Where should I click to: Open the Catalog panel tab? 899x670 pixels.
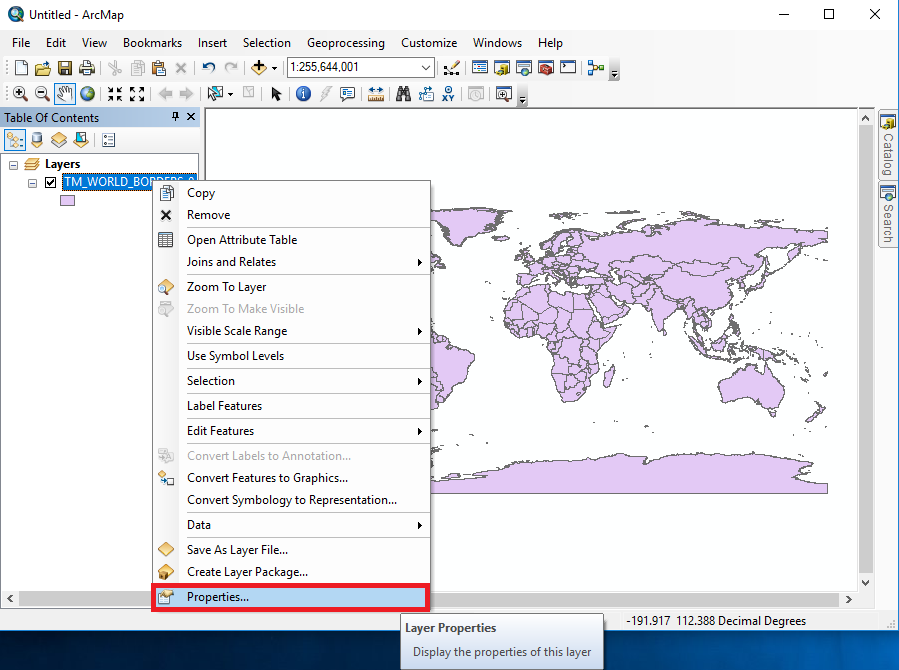point(886,140)
